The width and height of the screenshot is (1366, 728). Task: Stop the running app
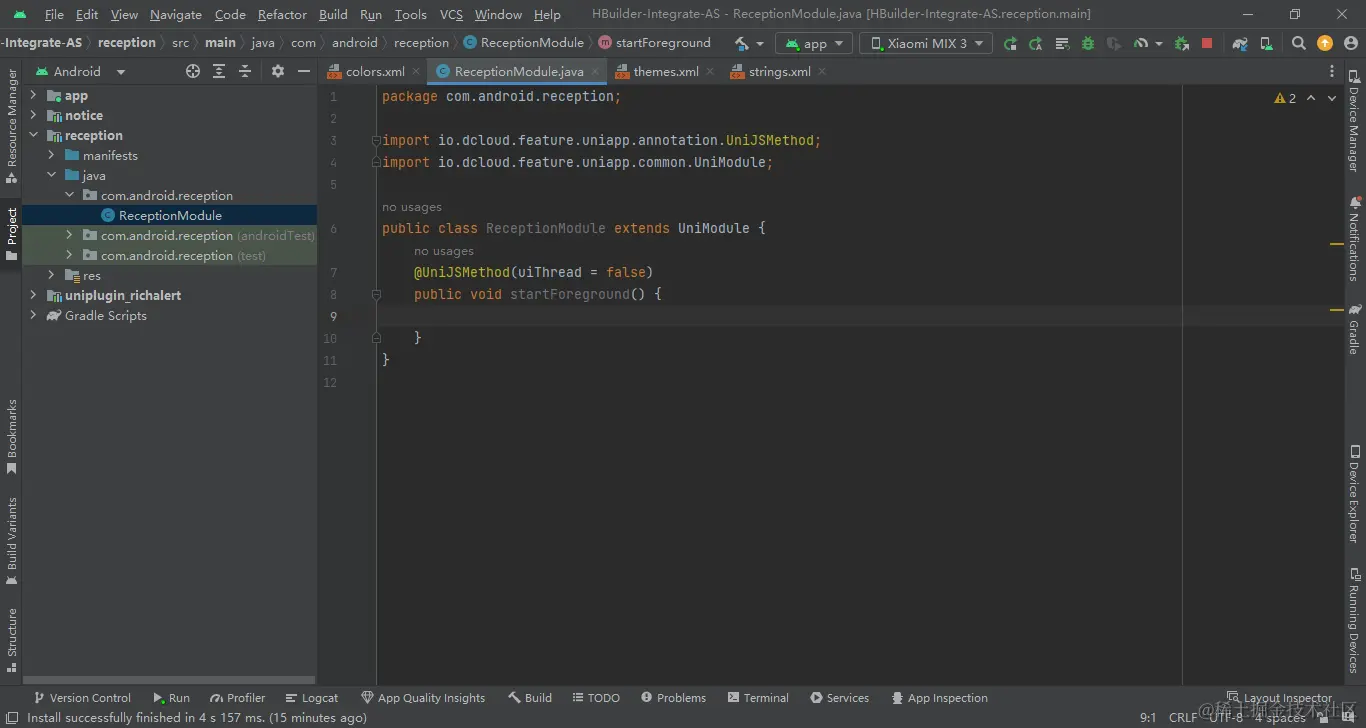click(x=1207, y=43)
